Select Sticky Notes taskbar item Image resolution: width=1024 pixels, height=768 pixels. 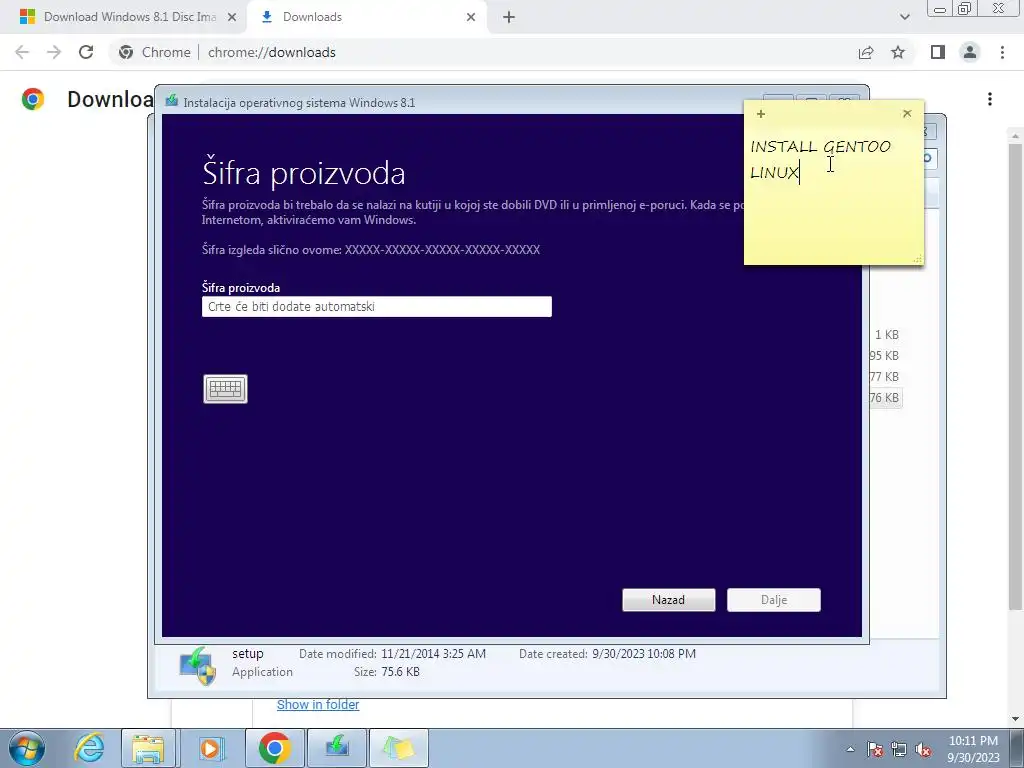click(x=399, y=748)
